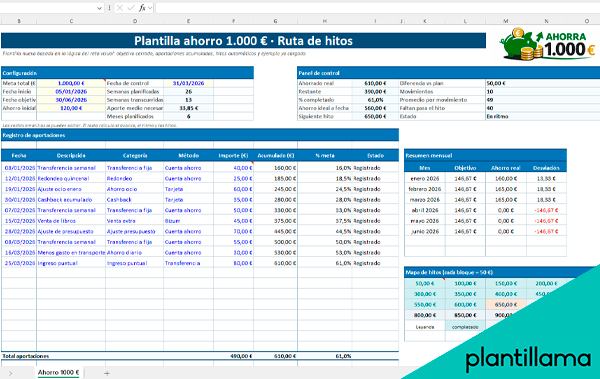Select the Fecha inicio cell '05/01/2026'
This screenshot has width=600, height=379.
point(71,91)
